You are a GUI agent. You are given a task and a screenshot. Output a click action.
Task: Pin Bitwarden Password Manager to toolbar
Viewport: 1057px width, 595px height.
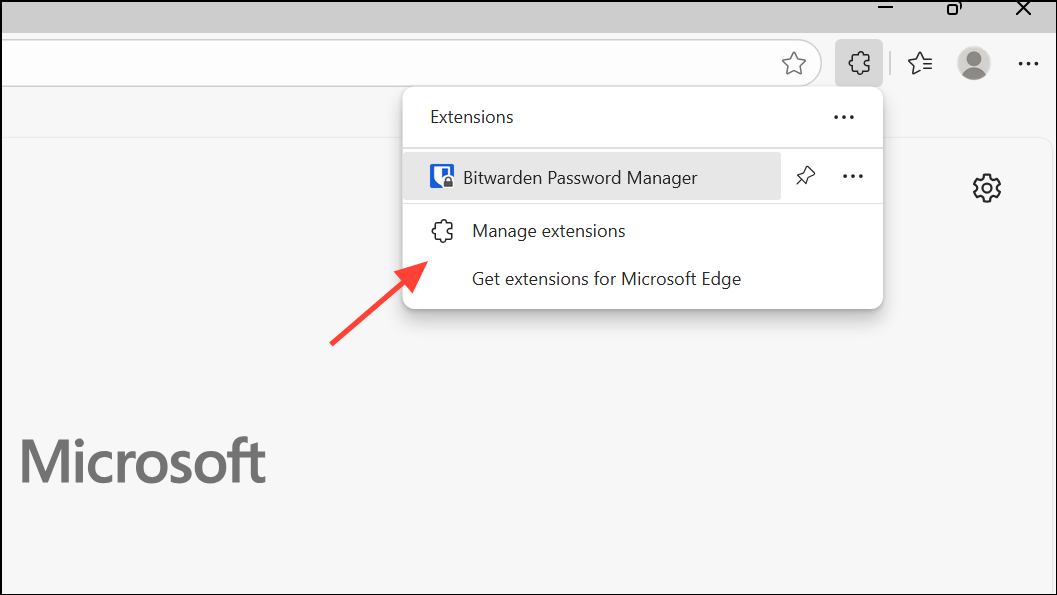(x=806, y=176)
